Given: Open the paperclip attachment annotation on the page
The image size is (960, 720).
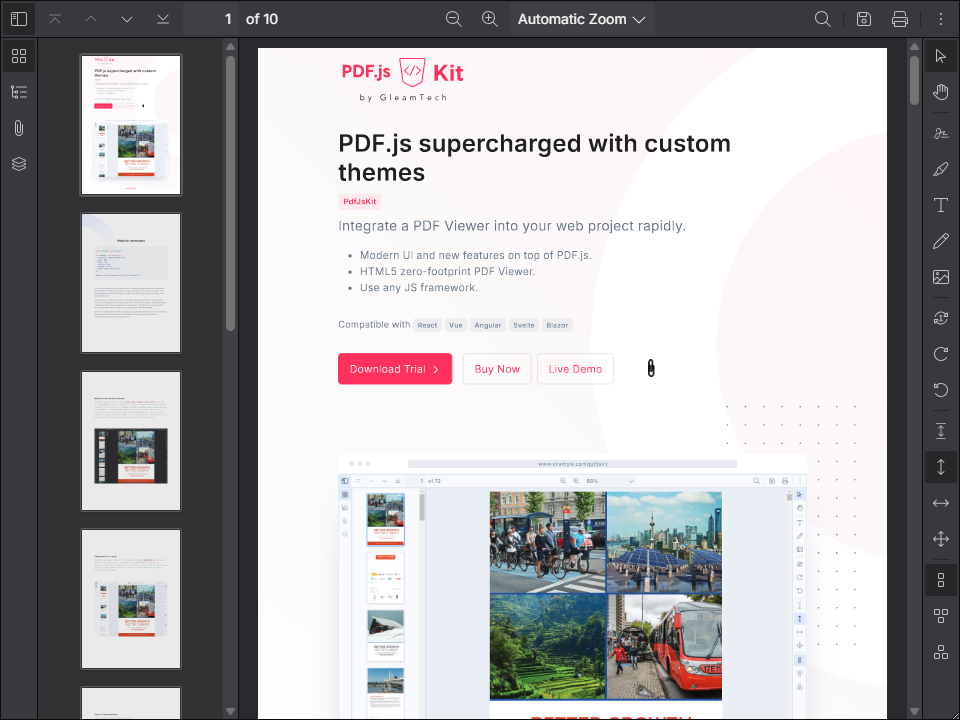Looking at the screenshot, I should point(651,369).
